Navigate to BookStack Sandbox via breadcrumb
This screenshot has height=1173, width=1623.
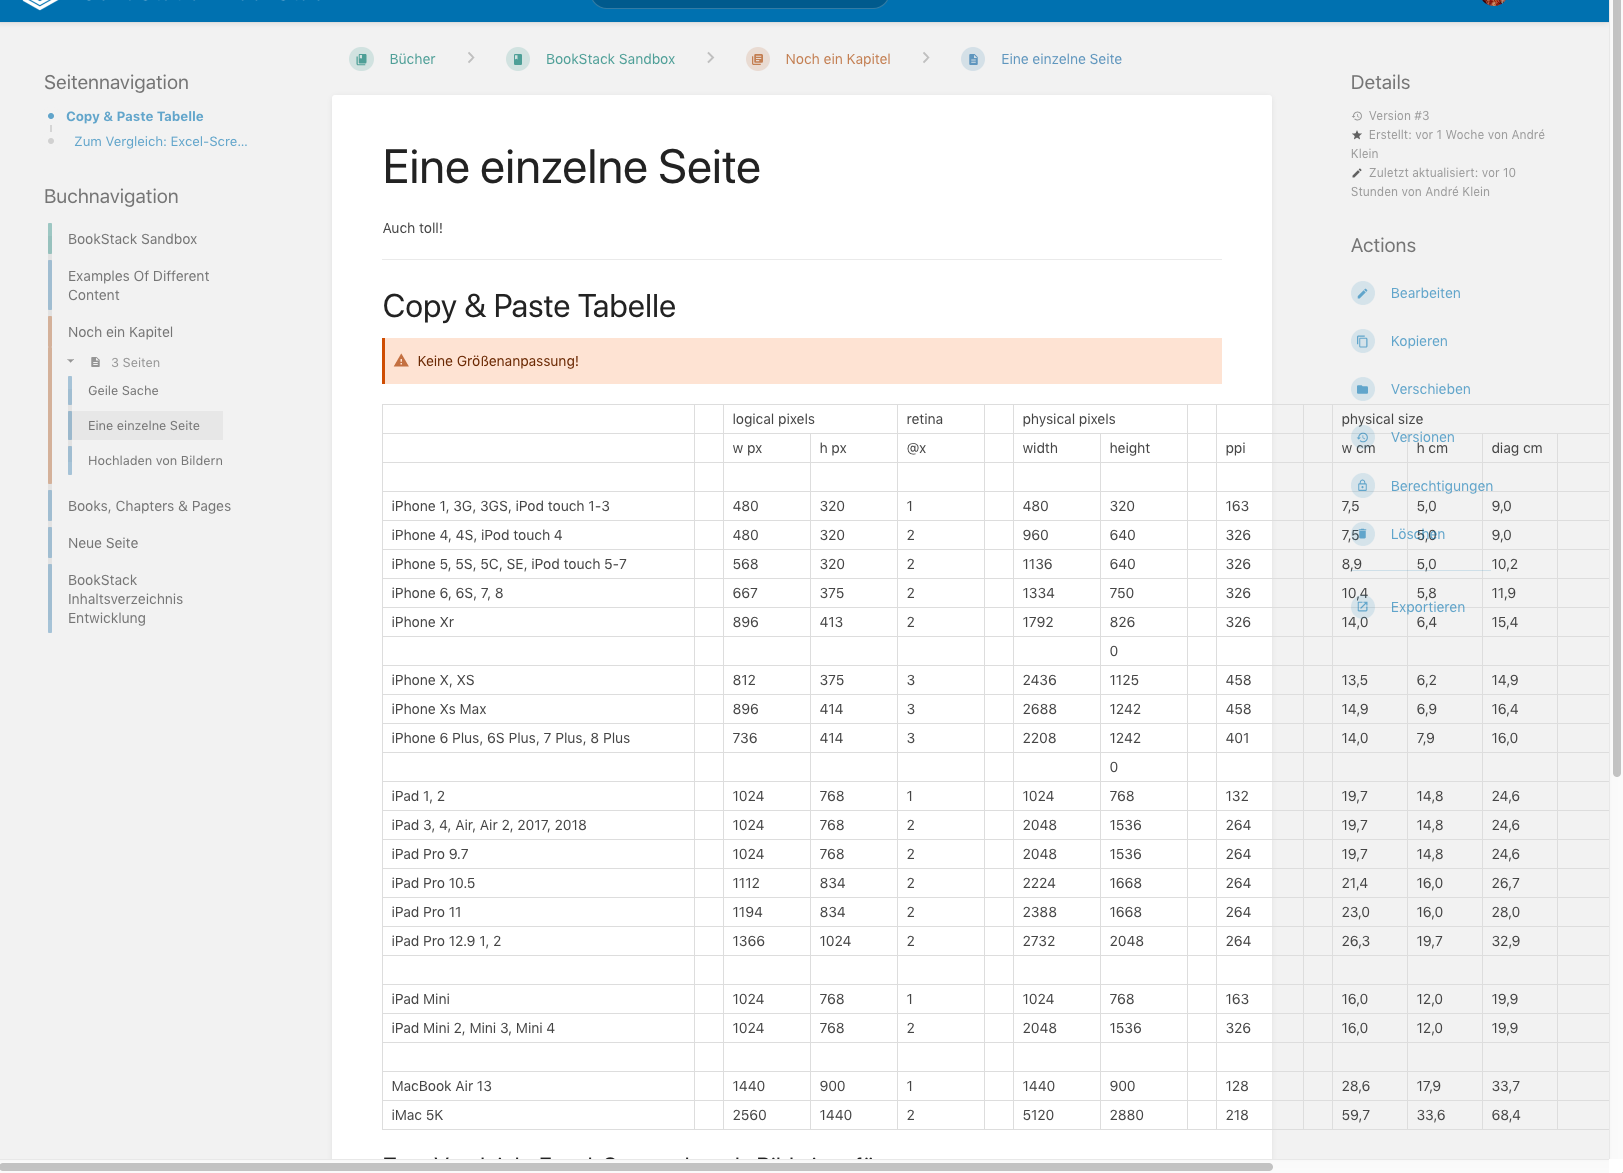(609, 58)
